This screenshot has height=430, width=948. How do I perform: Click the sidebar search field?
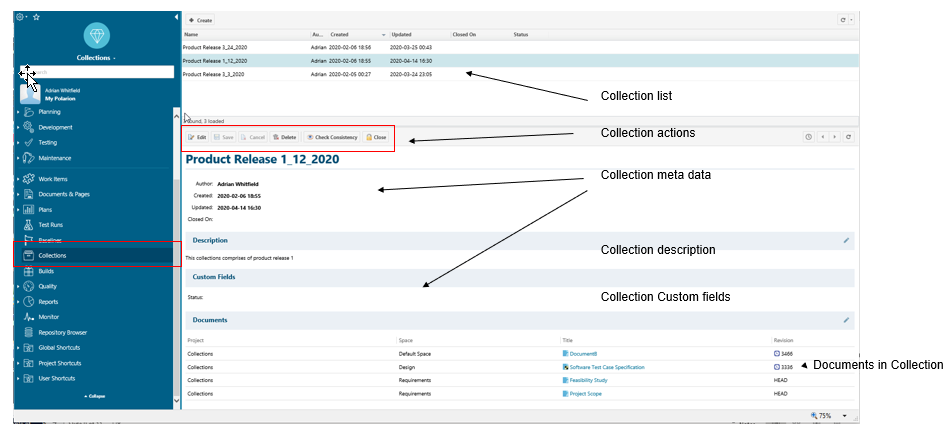click(x=97, y=72)
